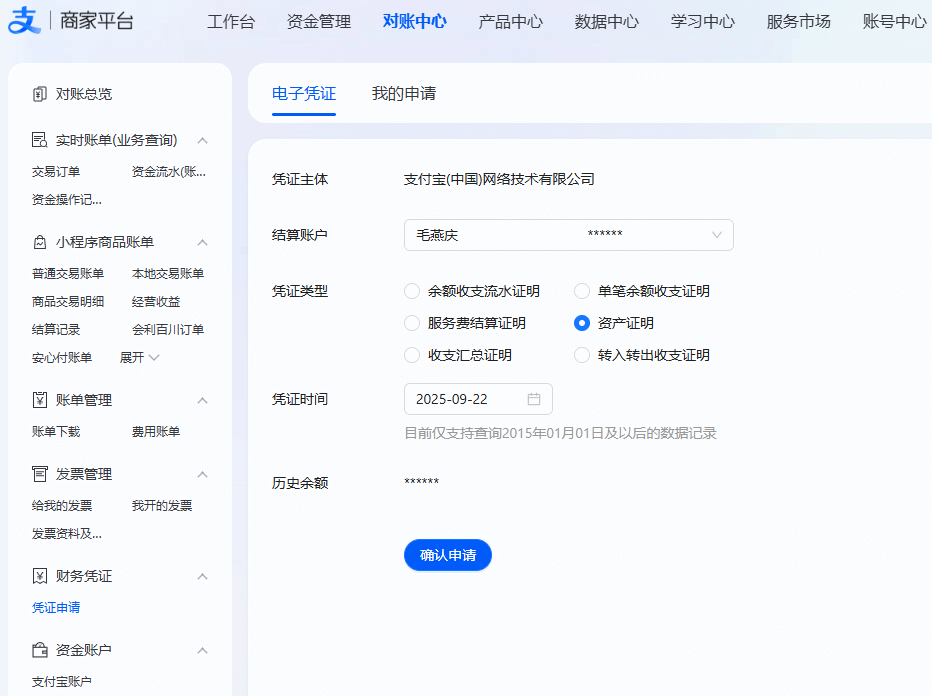Select the 余额收支流水证明 radio option
Image resolution: width=932 pixels, height=696 pixels.
pyautogui.click(x=412, y=291)
